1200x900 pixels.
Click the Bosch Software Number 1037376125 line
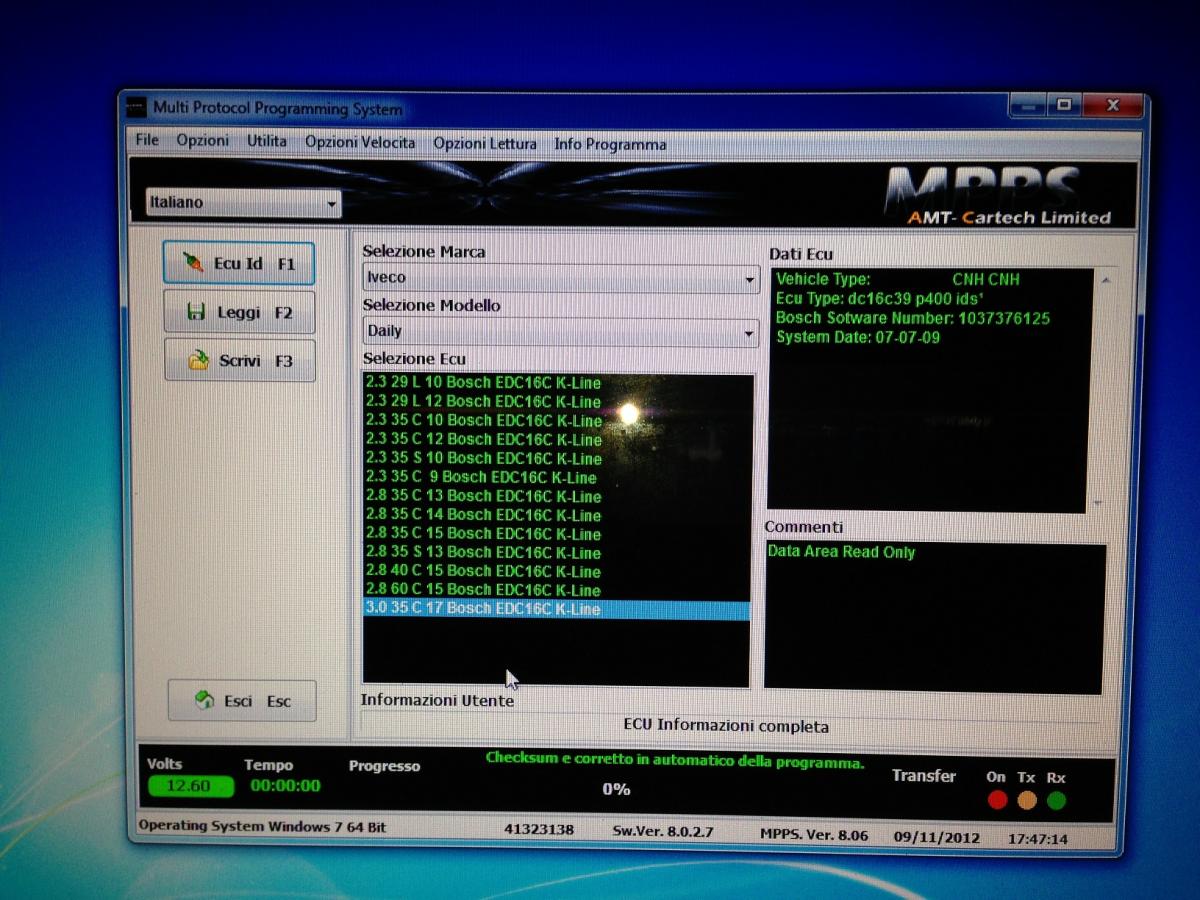coord(913,319)
